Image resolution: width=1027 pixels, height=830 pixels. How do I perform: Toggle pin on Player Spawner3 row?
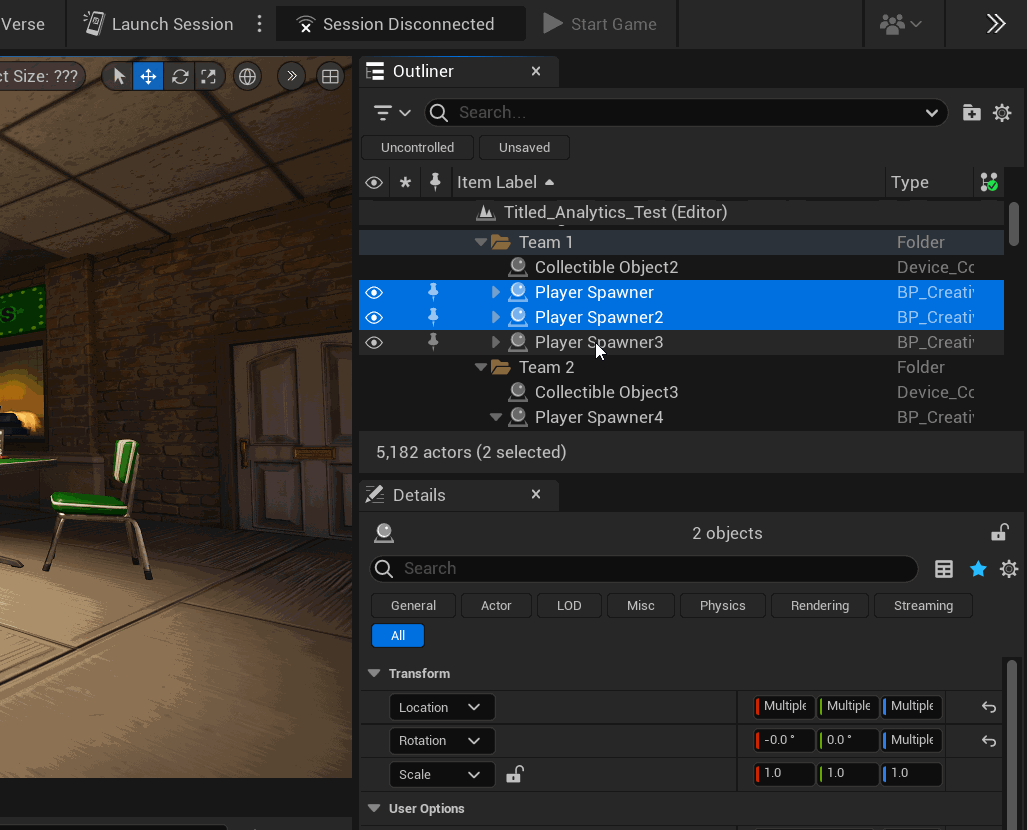tap(433, 341)
